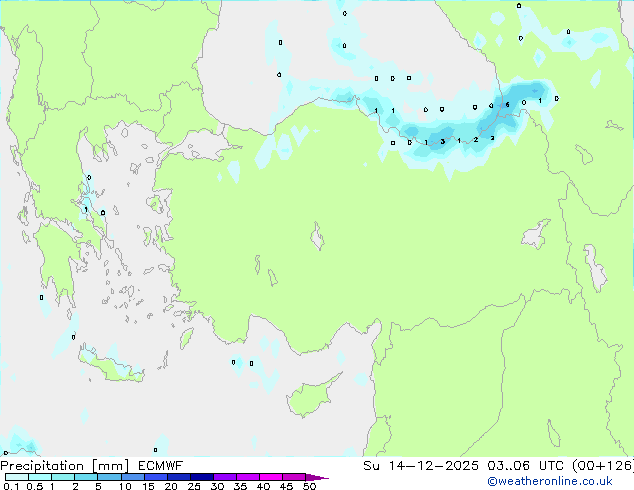Click the '10' legend scale label
Image resolution: width=634 pixels, height=490 pixels.
click(125, 486)
